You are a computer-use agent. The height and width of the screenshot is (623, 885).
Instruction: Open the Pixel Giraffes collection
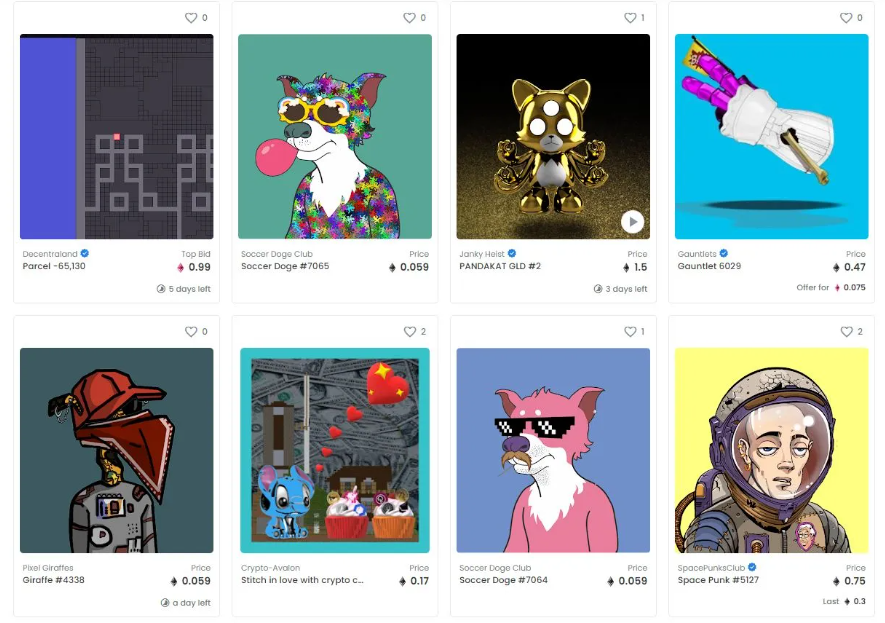(48, 568)
